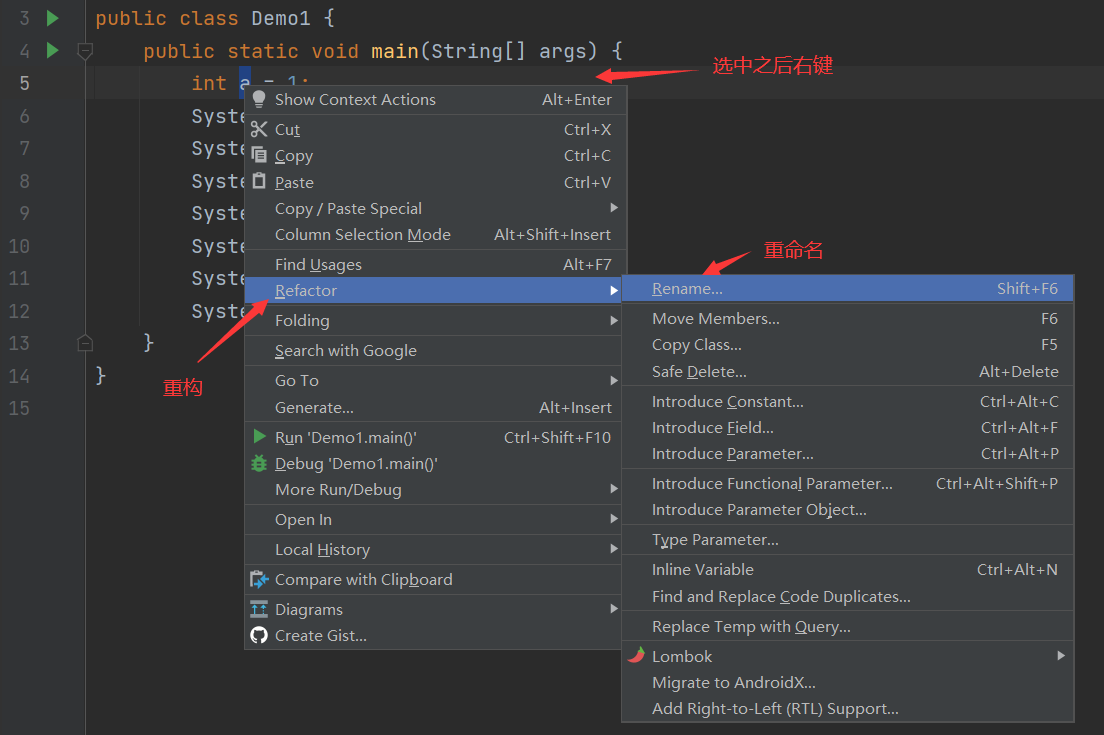
Task: Click the args parameter name in code
Action: coord(563,51)
